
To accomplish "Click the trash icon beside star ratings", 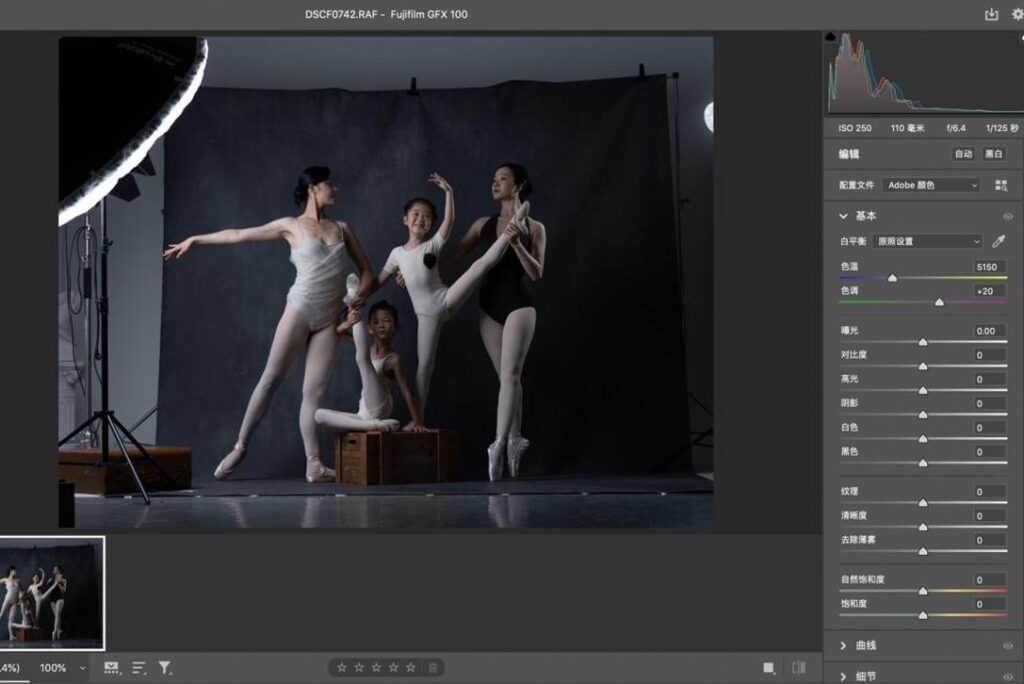I will click(433, 667).
